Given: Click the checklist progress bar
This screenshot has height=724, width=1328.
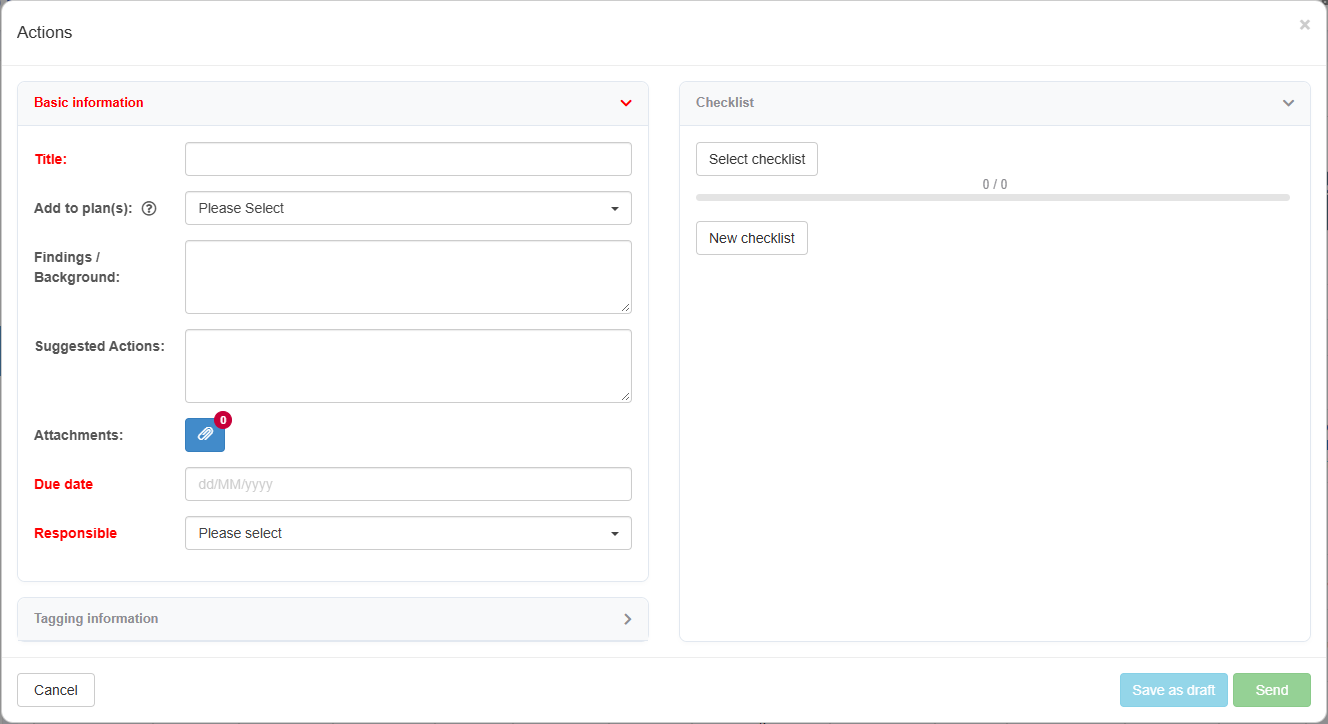Looking at the screenshot, I should [x=993, y=198].
